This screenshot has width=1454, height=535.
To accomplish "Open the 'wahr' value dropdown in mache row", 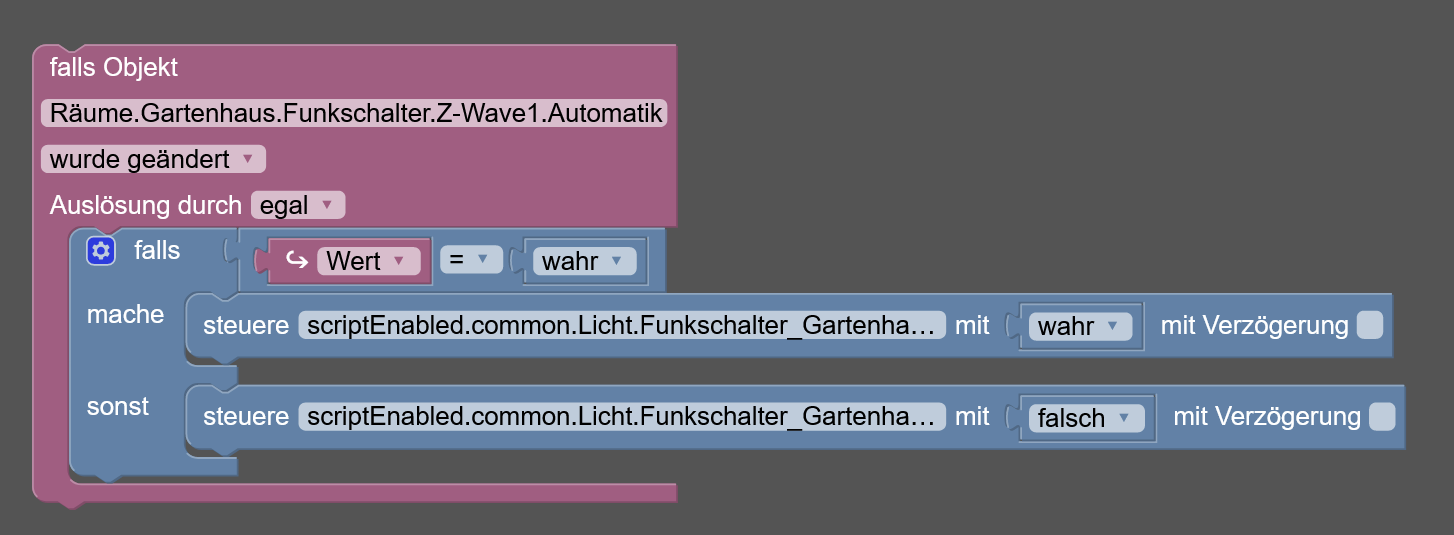I will click(1080, 326).
